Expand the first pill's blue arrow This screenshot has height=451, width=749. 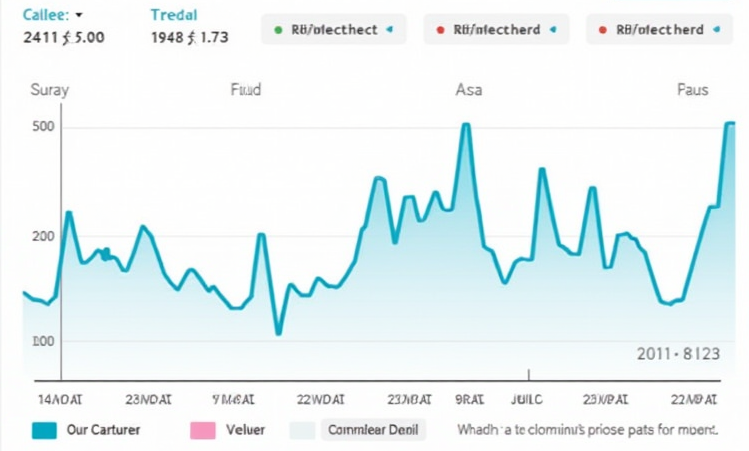[389, 30]
